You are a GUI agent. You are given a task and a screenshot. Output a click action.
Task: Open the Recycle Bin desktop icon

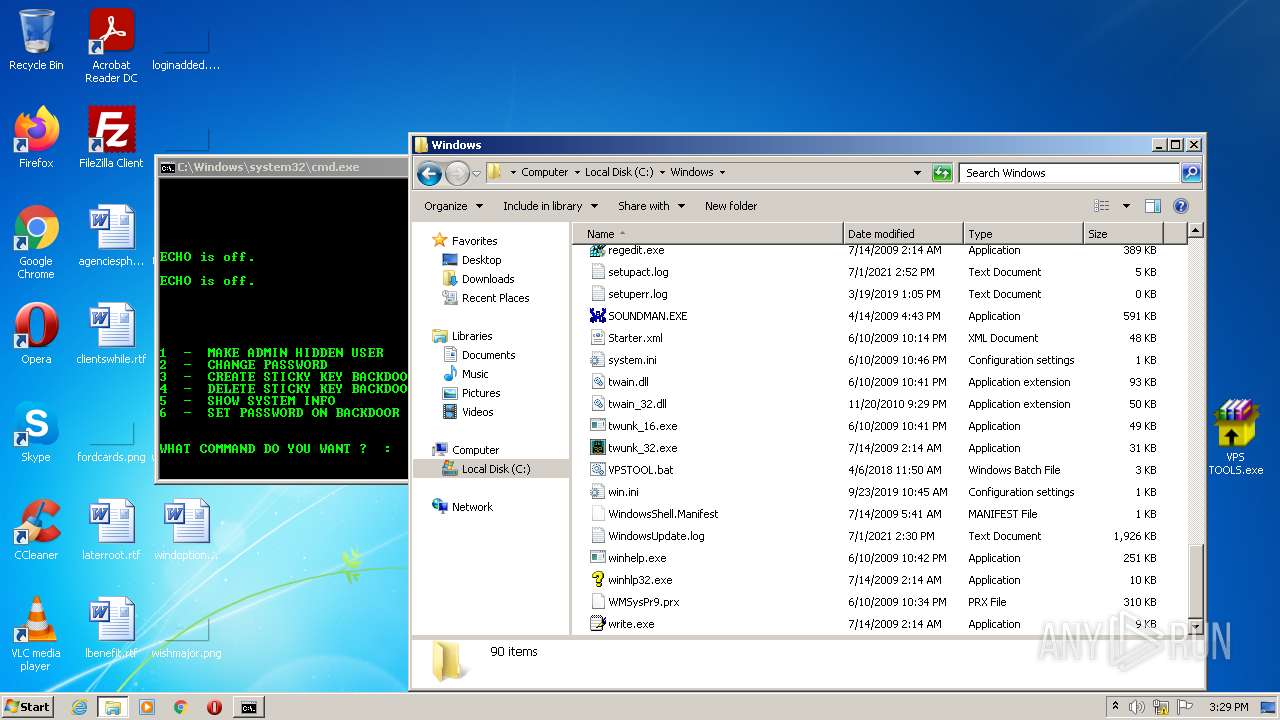click(x=36, y=40)
